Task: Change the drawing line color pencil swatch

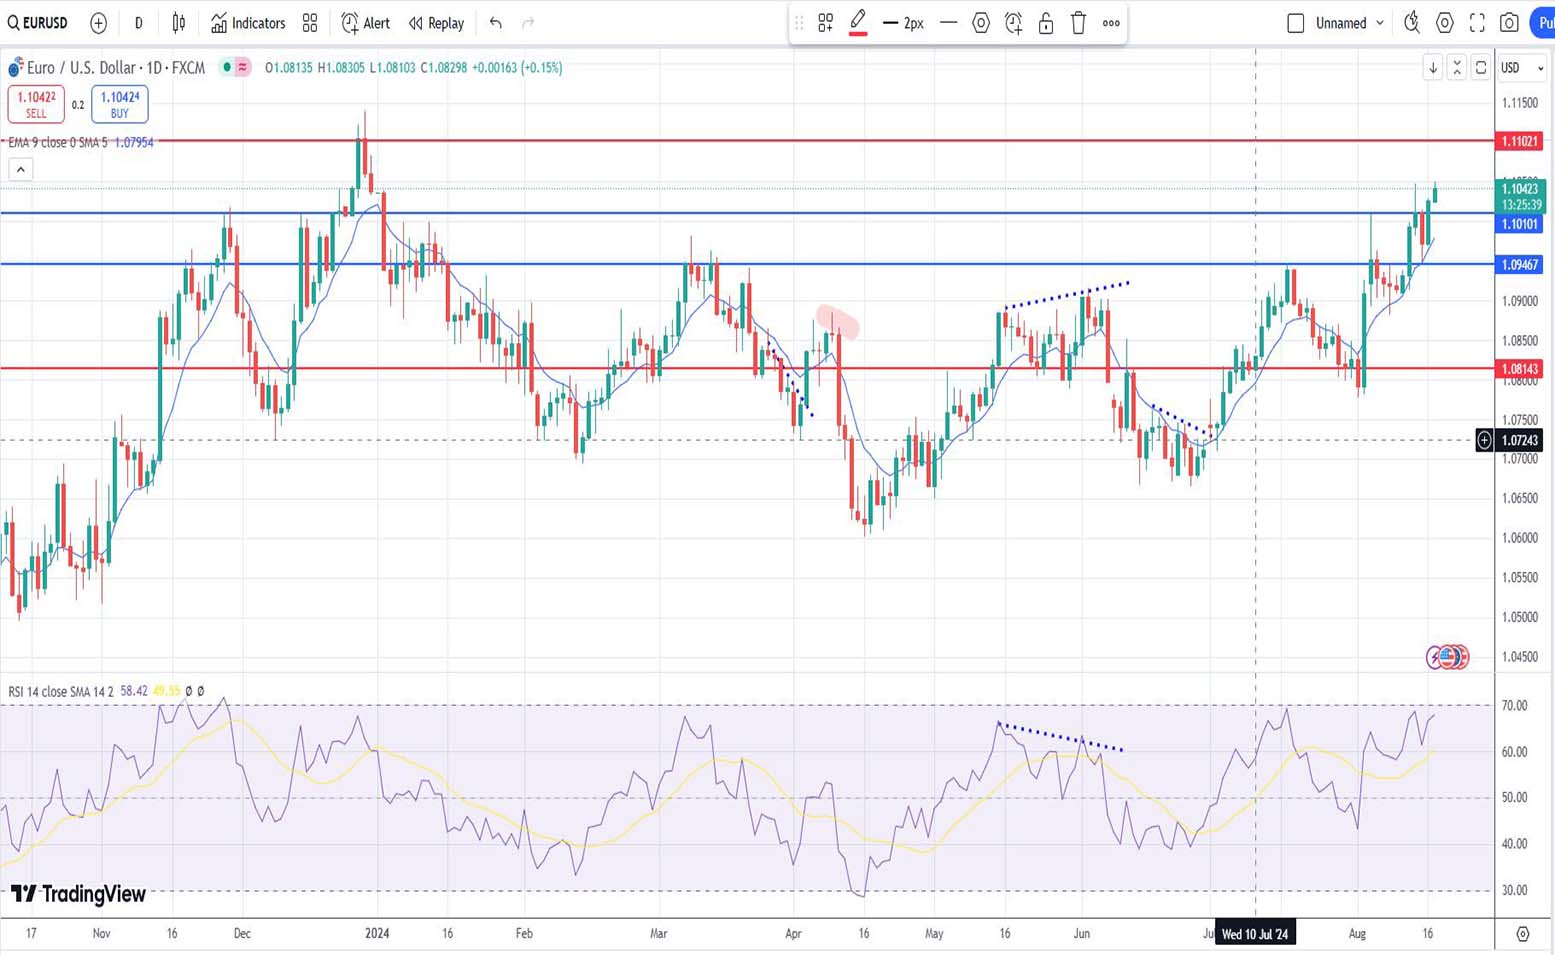Action: (x=858, y=23)
